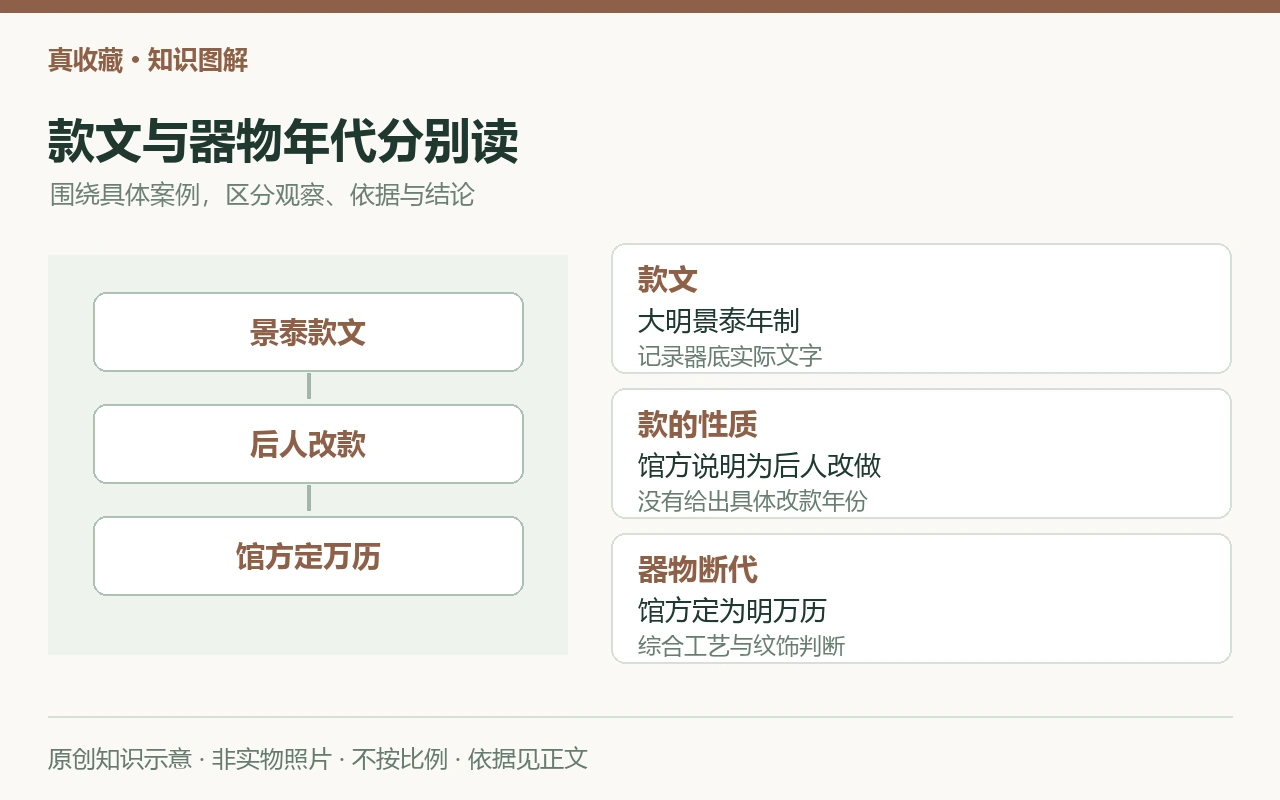Image resolution: width=1280 pixels, height=800 pixels.
Task: Open the 器物断代 info card
Action: point(921,598)
